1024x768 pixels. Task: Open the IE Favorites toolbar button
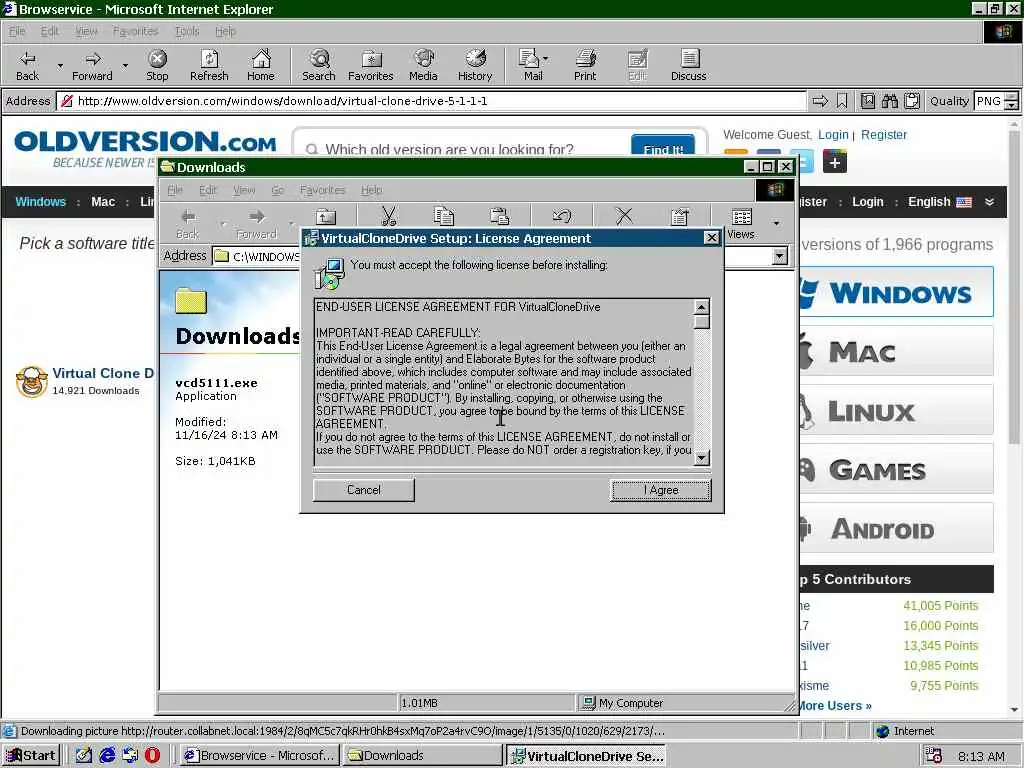click(371, 65)
